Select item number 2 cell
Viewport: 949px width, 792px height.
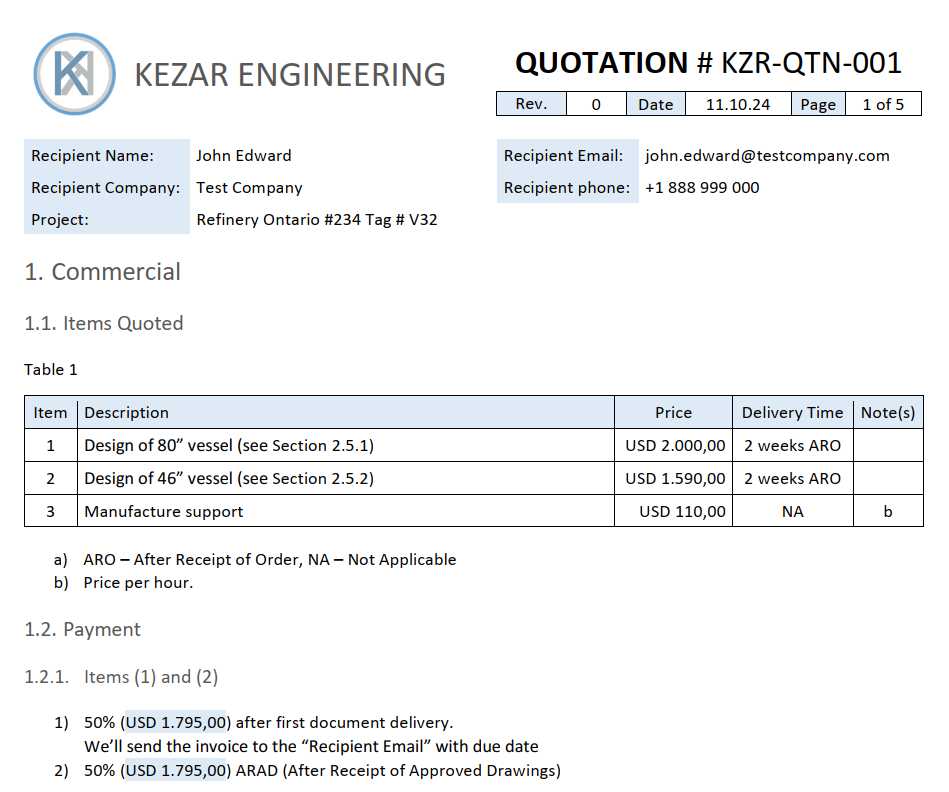[51, 479]
